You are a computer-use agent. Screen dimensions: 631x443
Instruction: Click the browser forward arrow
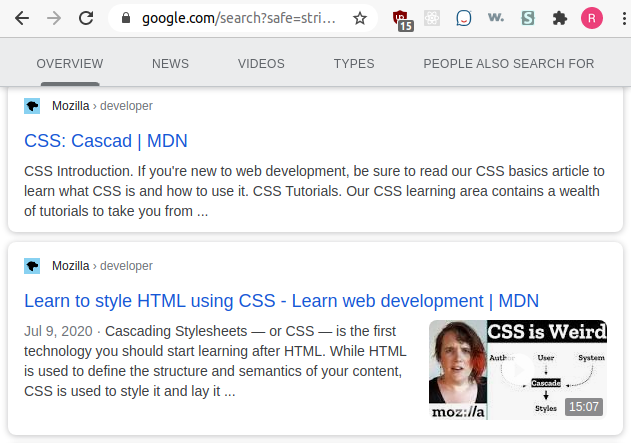click(x=54, y=18)
